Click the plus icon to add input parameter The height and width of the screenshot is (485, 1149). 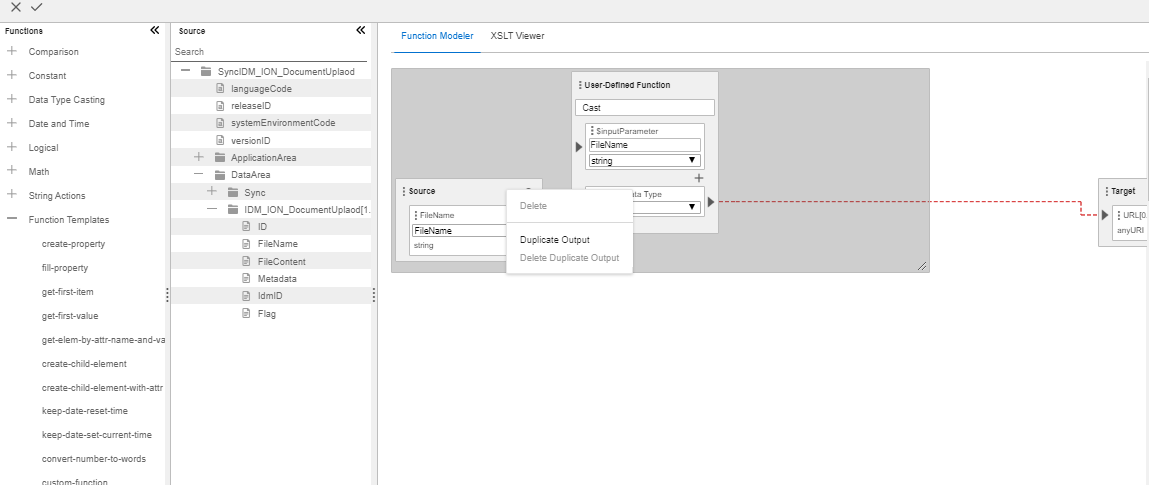pos(698,178)
